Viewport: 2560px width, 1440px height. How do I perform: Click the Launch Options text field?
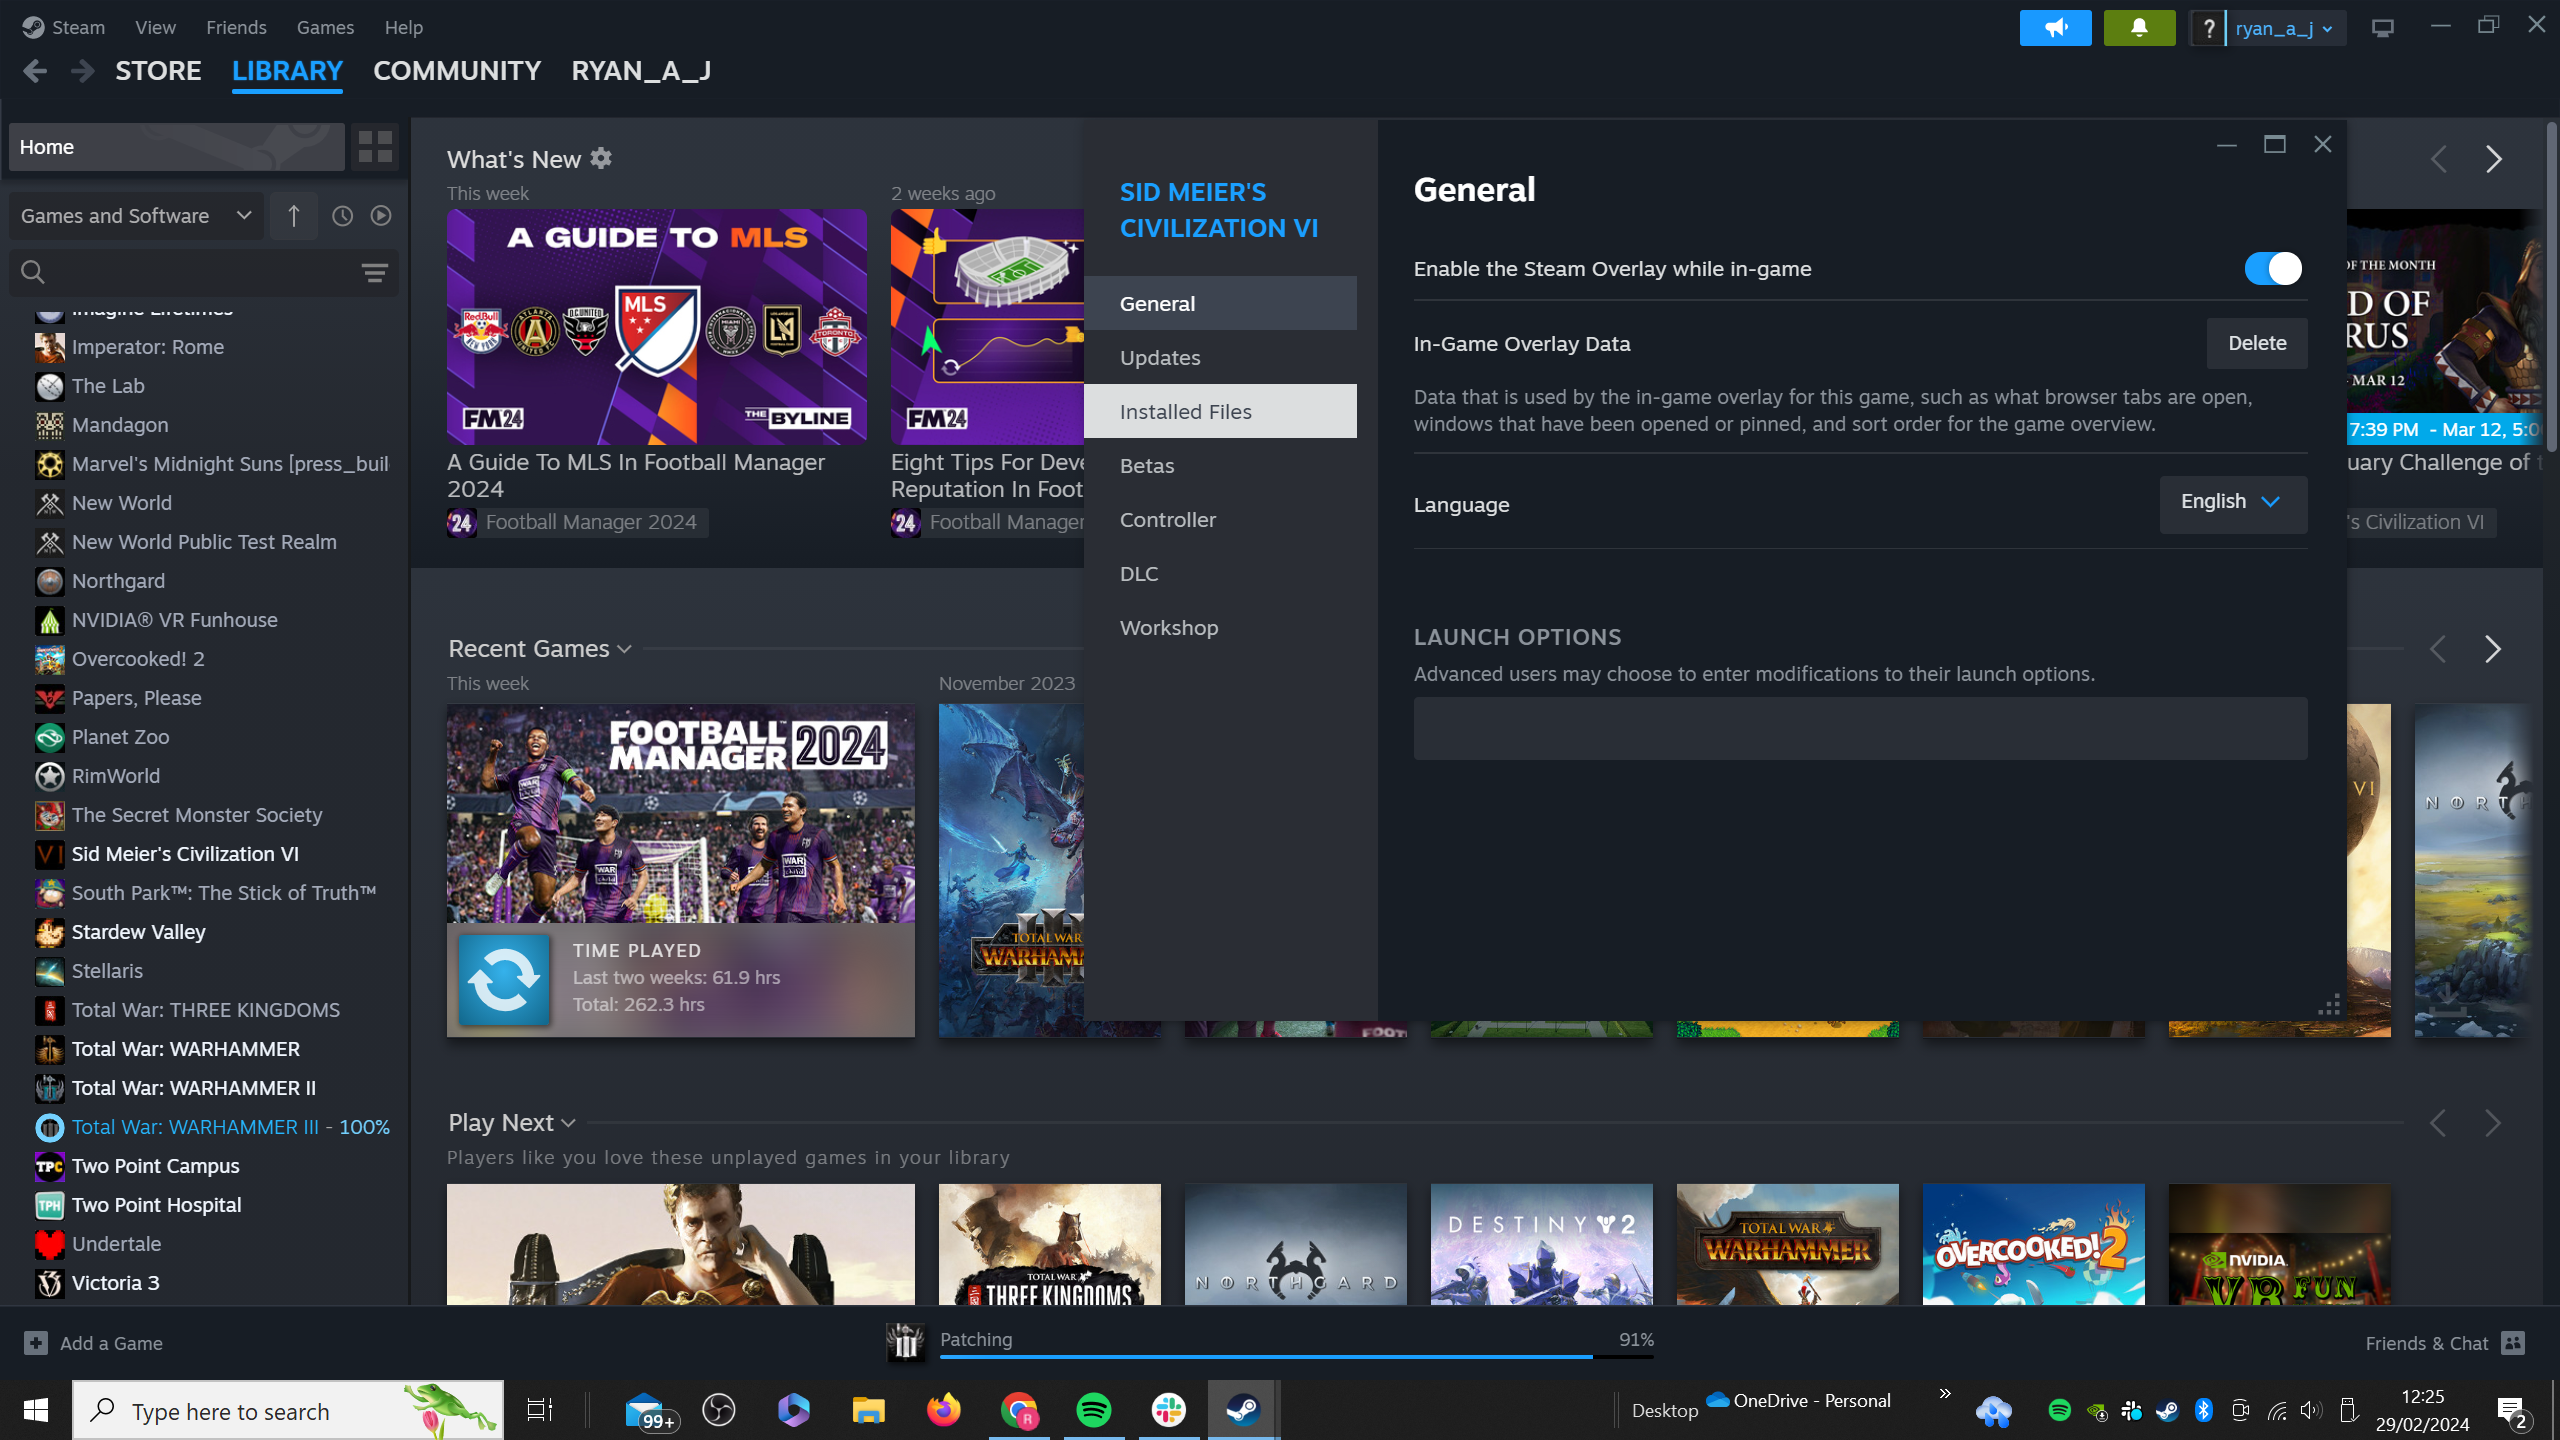point(1860,728)
